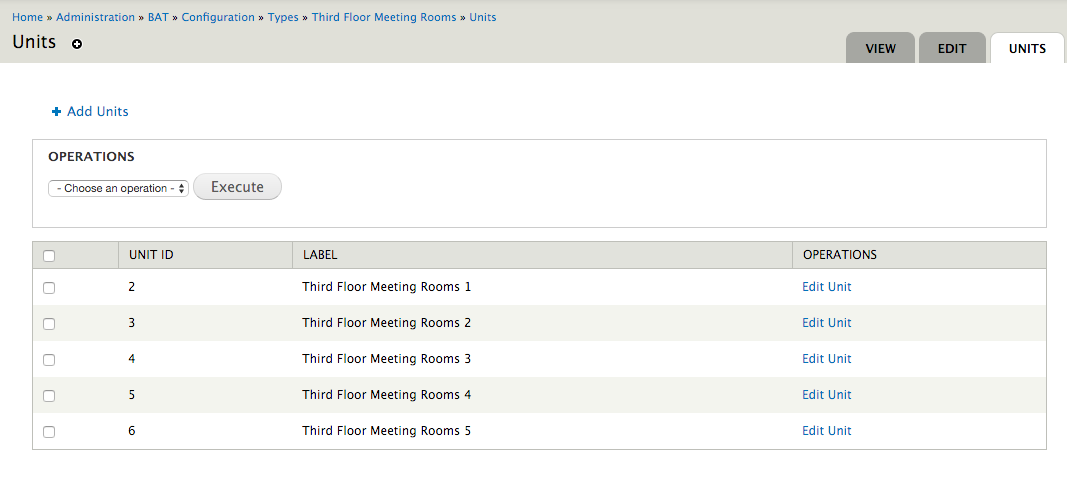1067x488 pixels.
Task: Open the BAT breadcrumb link
Action: pyautogui.click(x=158, y=17)
